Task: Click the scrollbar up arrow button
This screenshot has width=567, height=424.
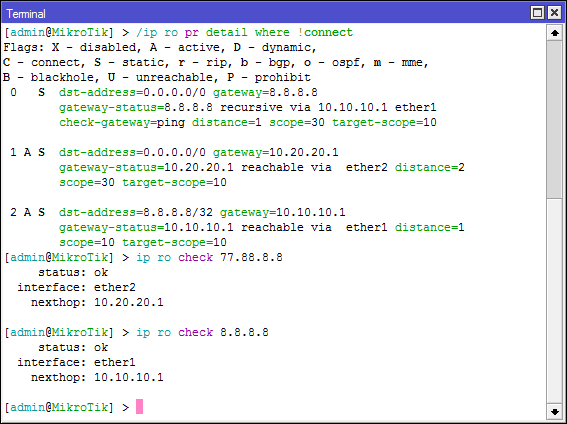Action: tap(555, 33)
